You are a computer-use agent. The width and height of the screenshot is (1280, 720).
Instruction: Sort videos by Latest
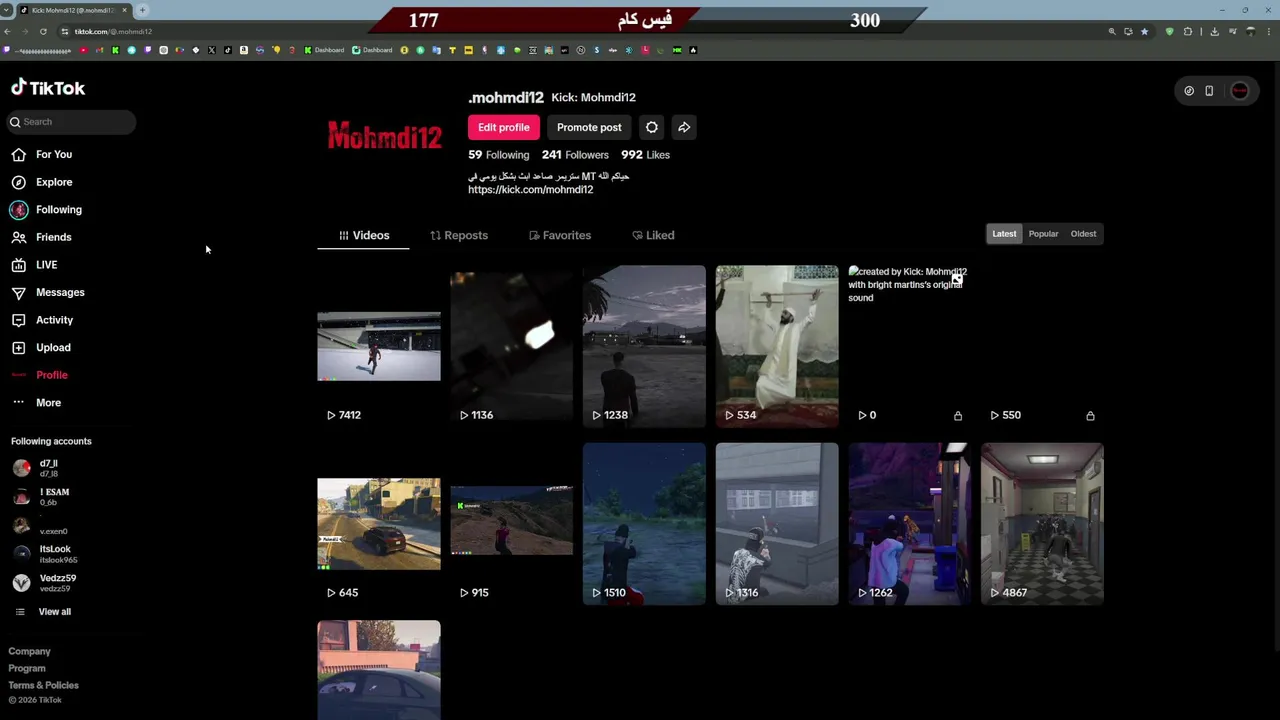point(1004,234)
